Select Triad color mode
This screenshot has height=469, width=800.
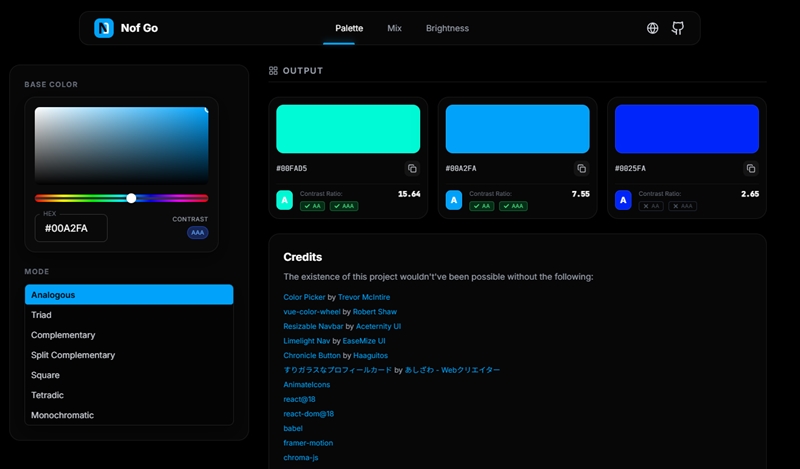point(41,315)
